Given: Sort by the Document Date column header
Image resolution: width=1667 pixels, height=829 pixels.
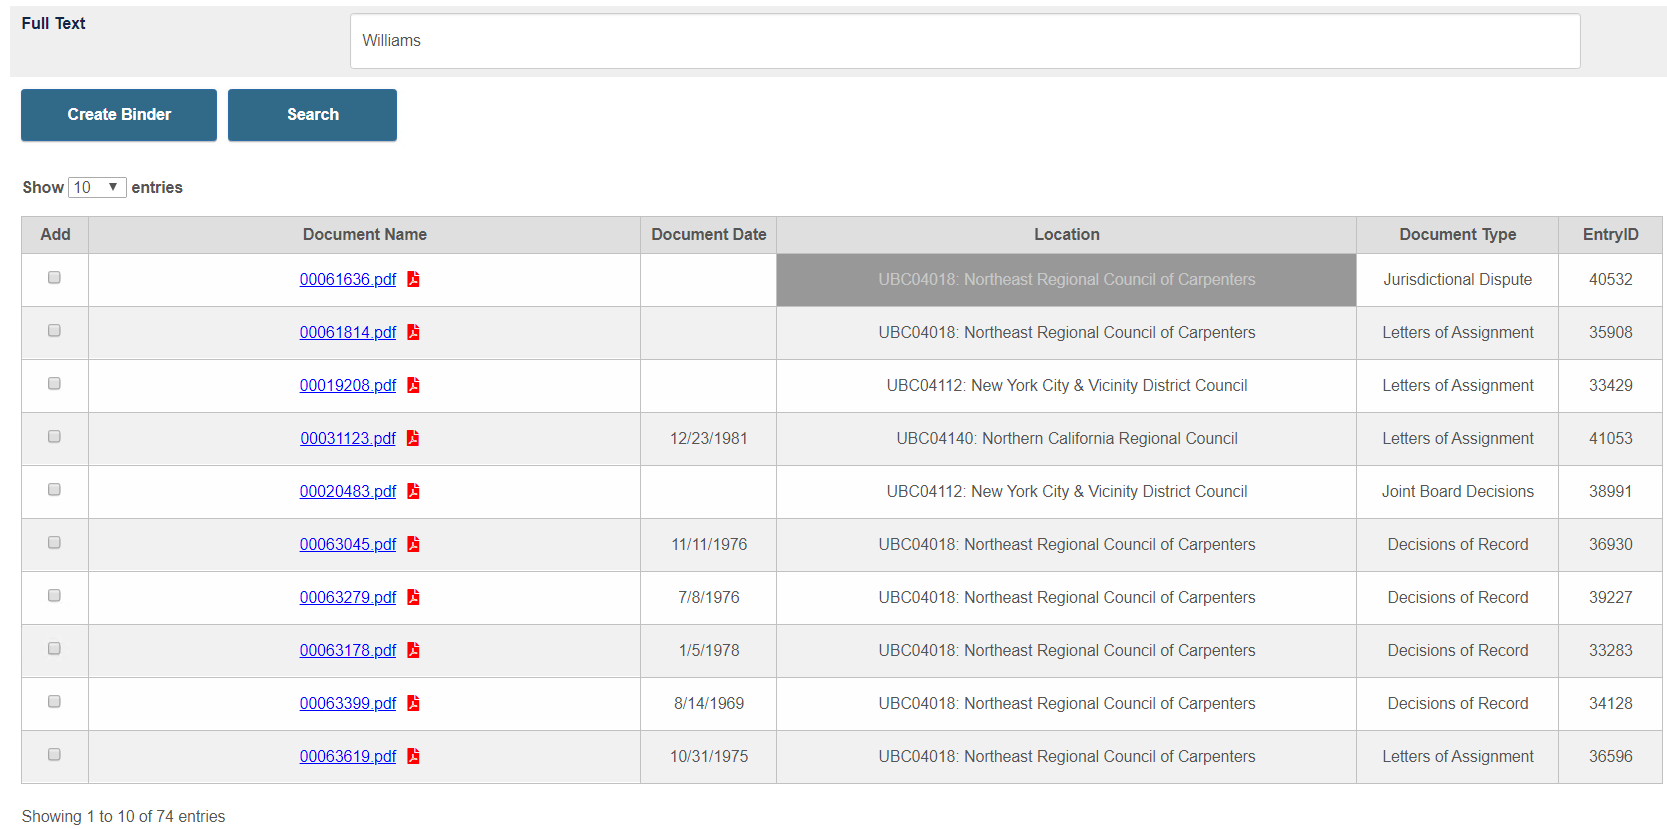Looking at the screenshot, I should pos(708,234).
